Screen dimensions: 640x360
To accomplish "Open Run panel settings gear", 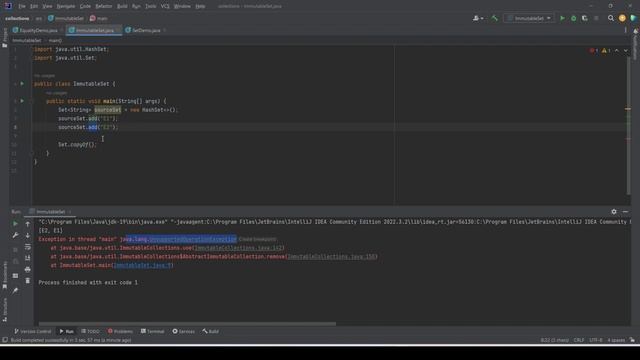I will [x=614, y=211].
